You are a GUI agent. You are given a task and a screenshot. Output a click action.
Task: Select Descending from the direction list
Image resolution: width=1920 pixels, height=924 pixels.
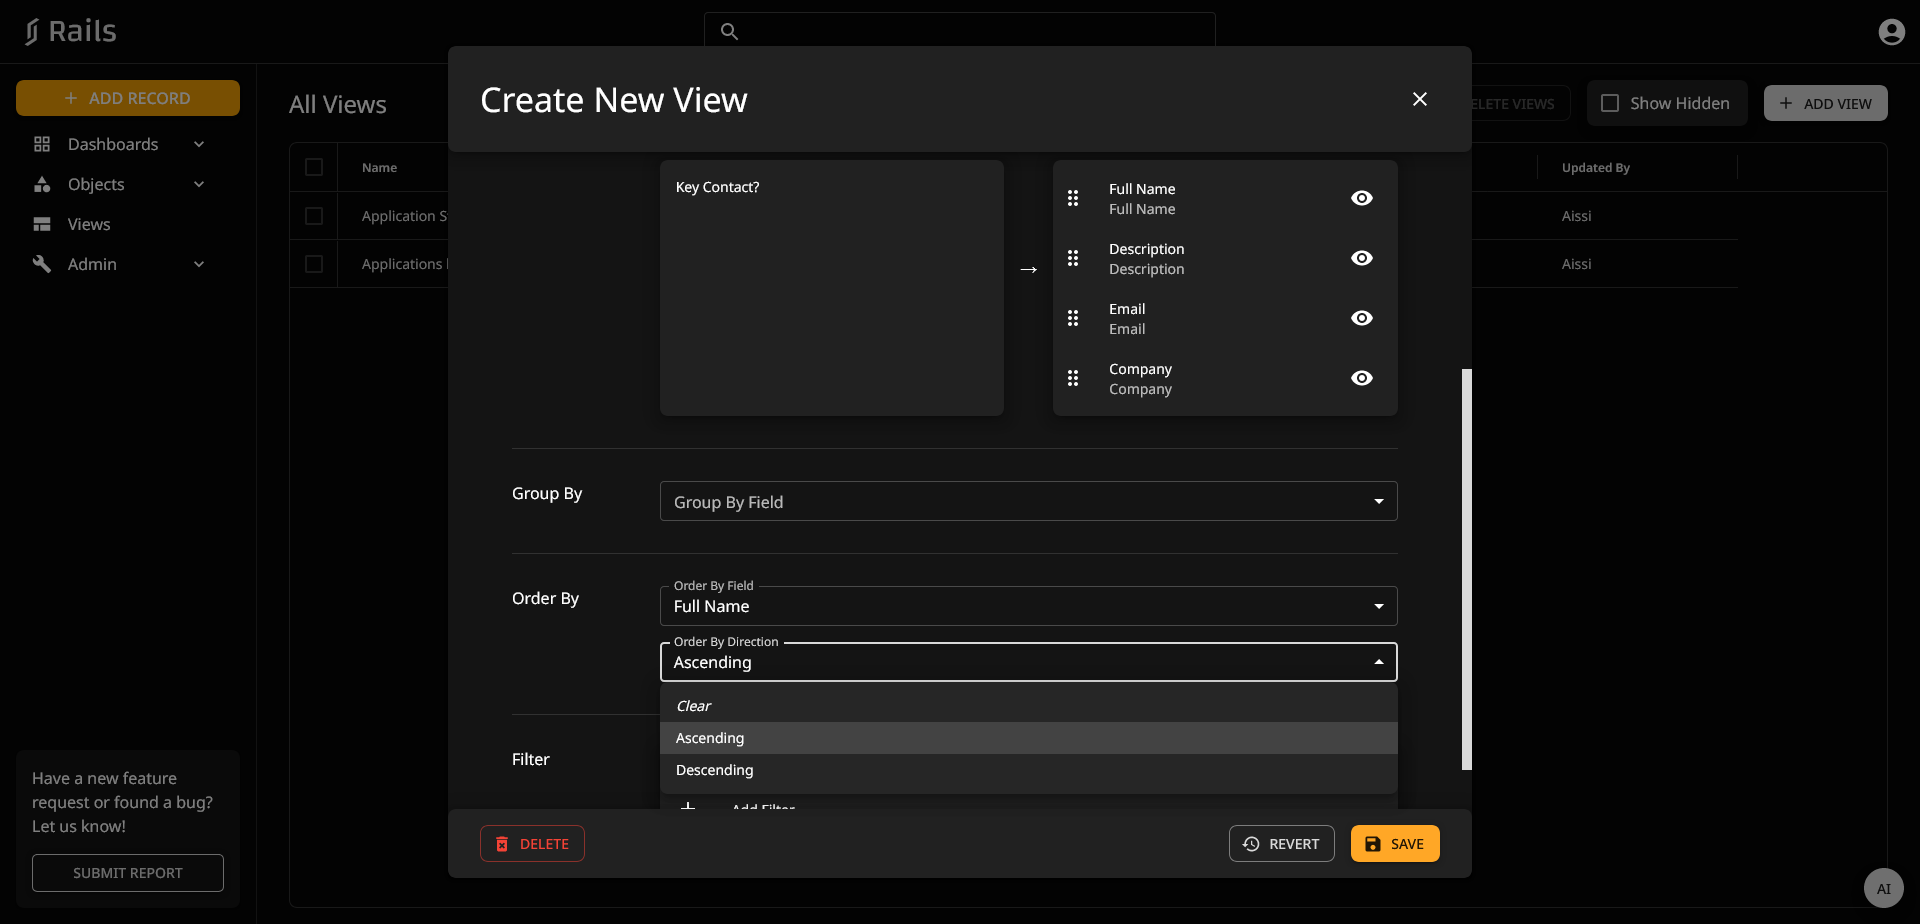coord(715,770)
